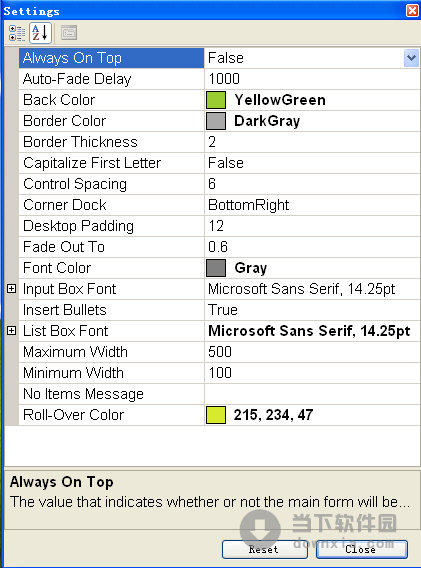Select the Alphabetical sort icon
Image resolution: width=421 pixels, height=568 pixels.
[x=40, y=33]
